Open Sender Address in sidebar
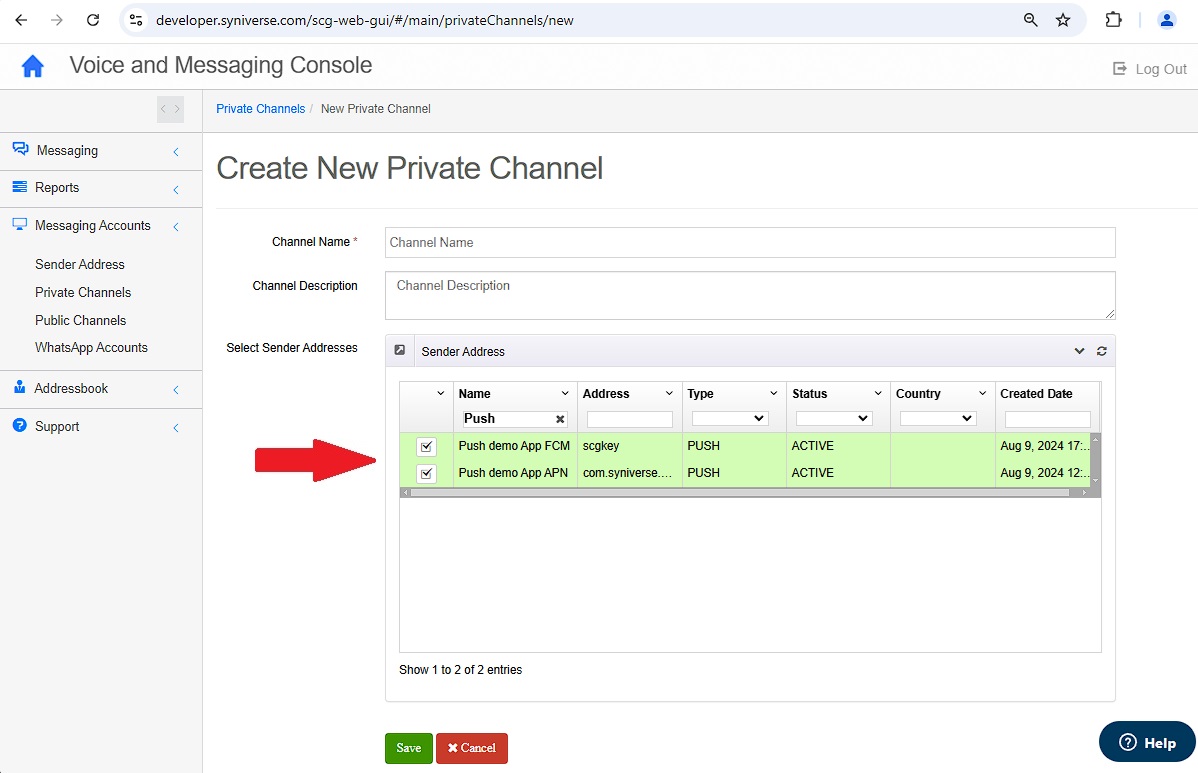 79,264
